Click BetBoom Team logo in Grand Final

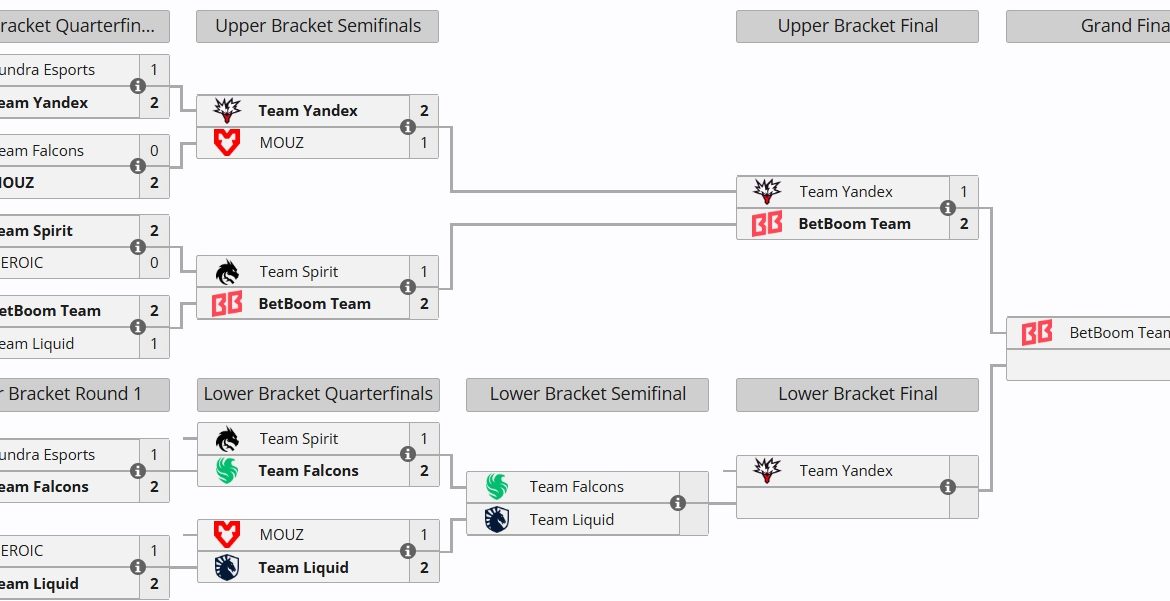[x=1037, y=333]
